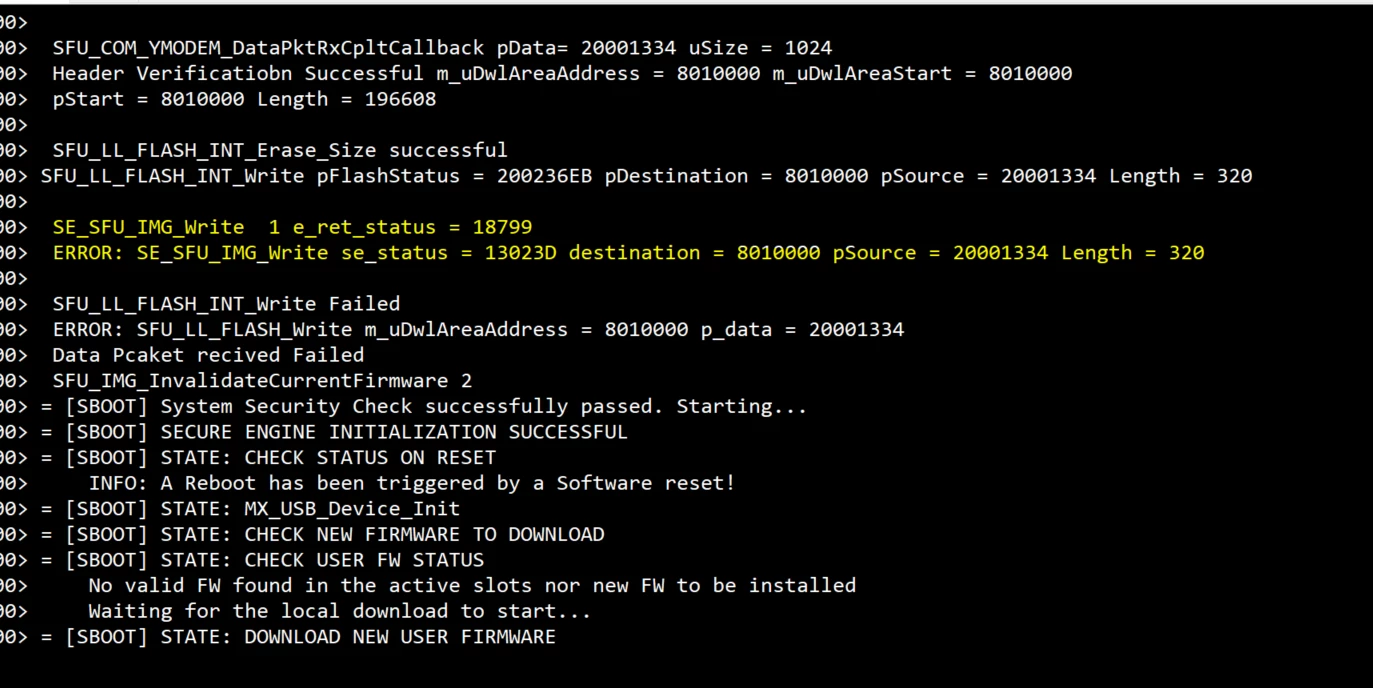Select Waiting for the local download line
The width and height of the screenshot is (1373, 688).
(340, 611)
